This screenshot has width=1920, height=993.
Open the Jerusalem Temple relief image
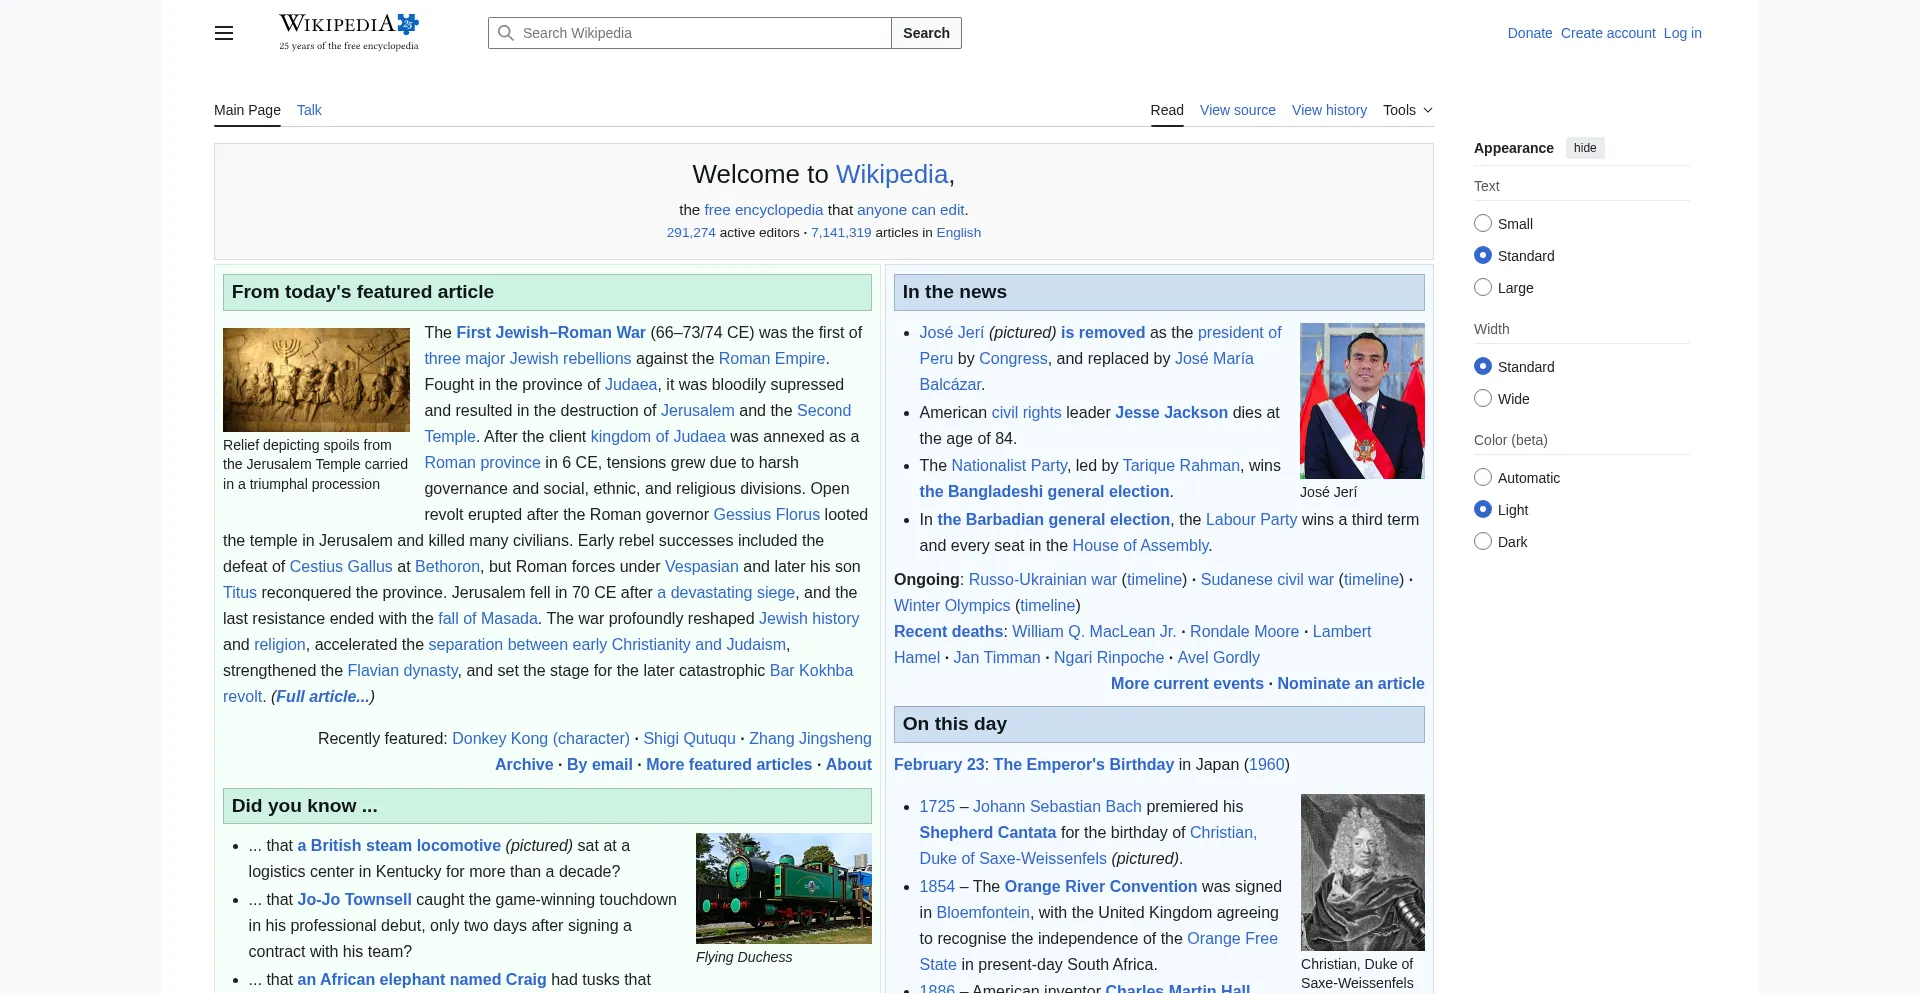click(x=316, y=380)
